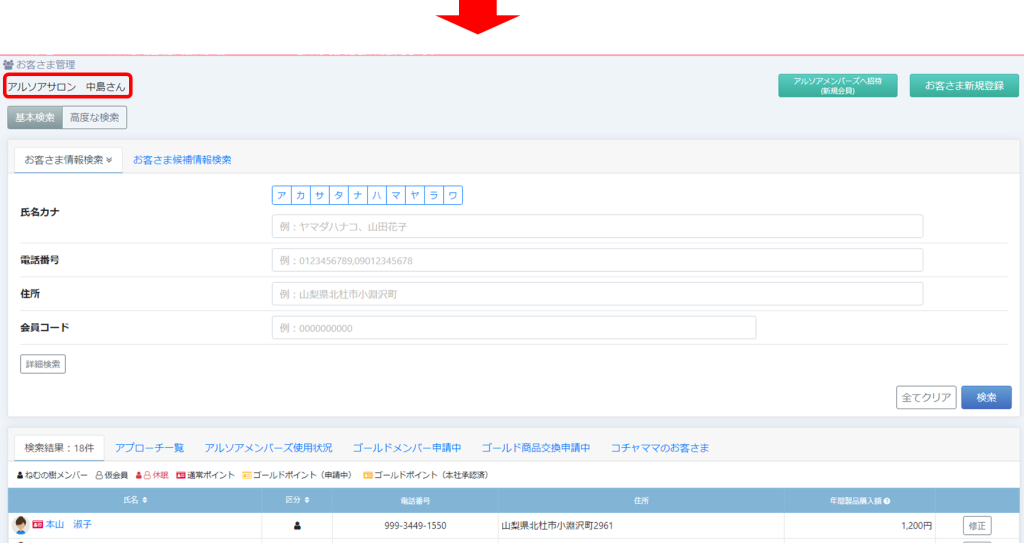1024x543 pixels.
Task: Click the ゴールドポイント（申請中） legend icon
Action: 247,475
